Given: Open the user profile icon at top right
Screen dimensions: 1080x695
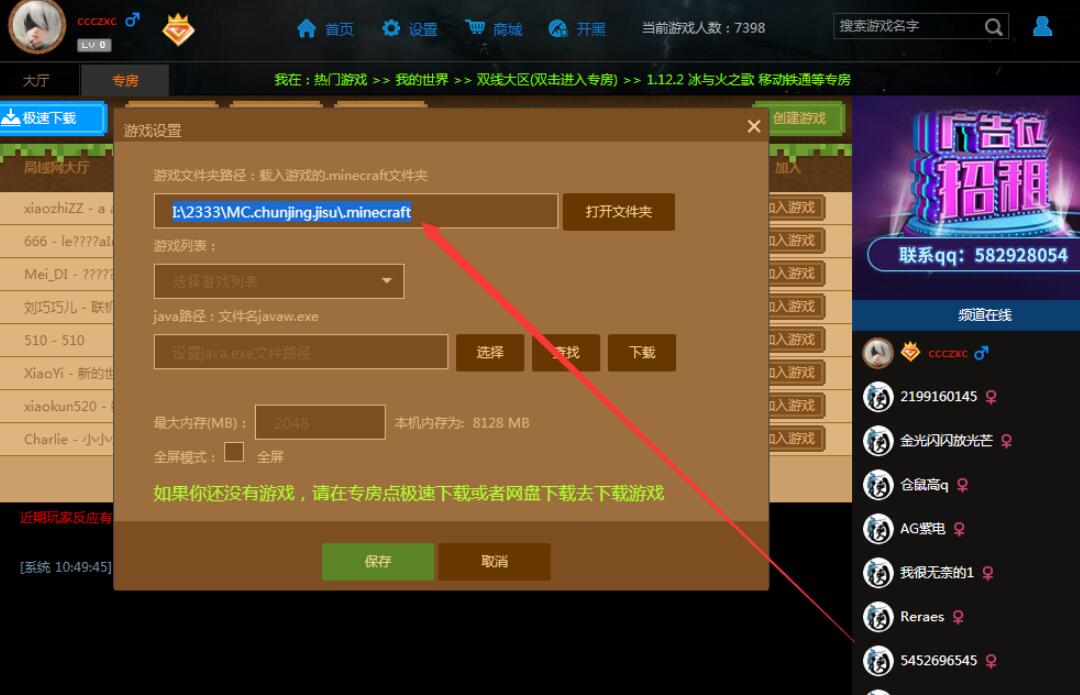Looking at the screenshot, I should point(1042,26).
